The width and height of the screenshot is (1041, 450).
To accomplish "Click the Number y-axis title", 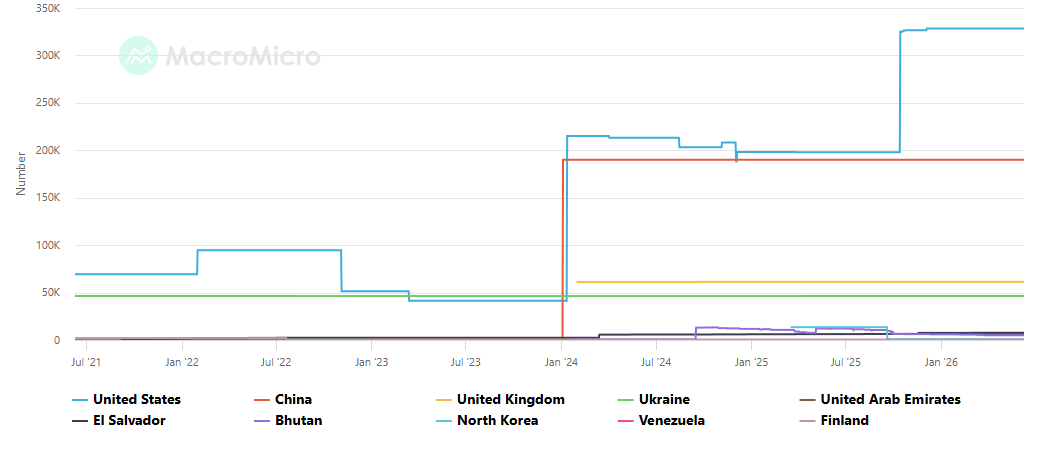I will tap(21, 173).
